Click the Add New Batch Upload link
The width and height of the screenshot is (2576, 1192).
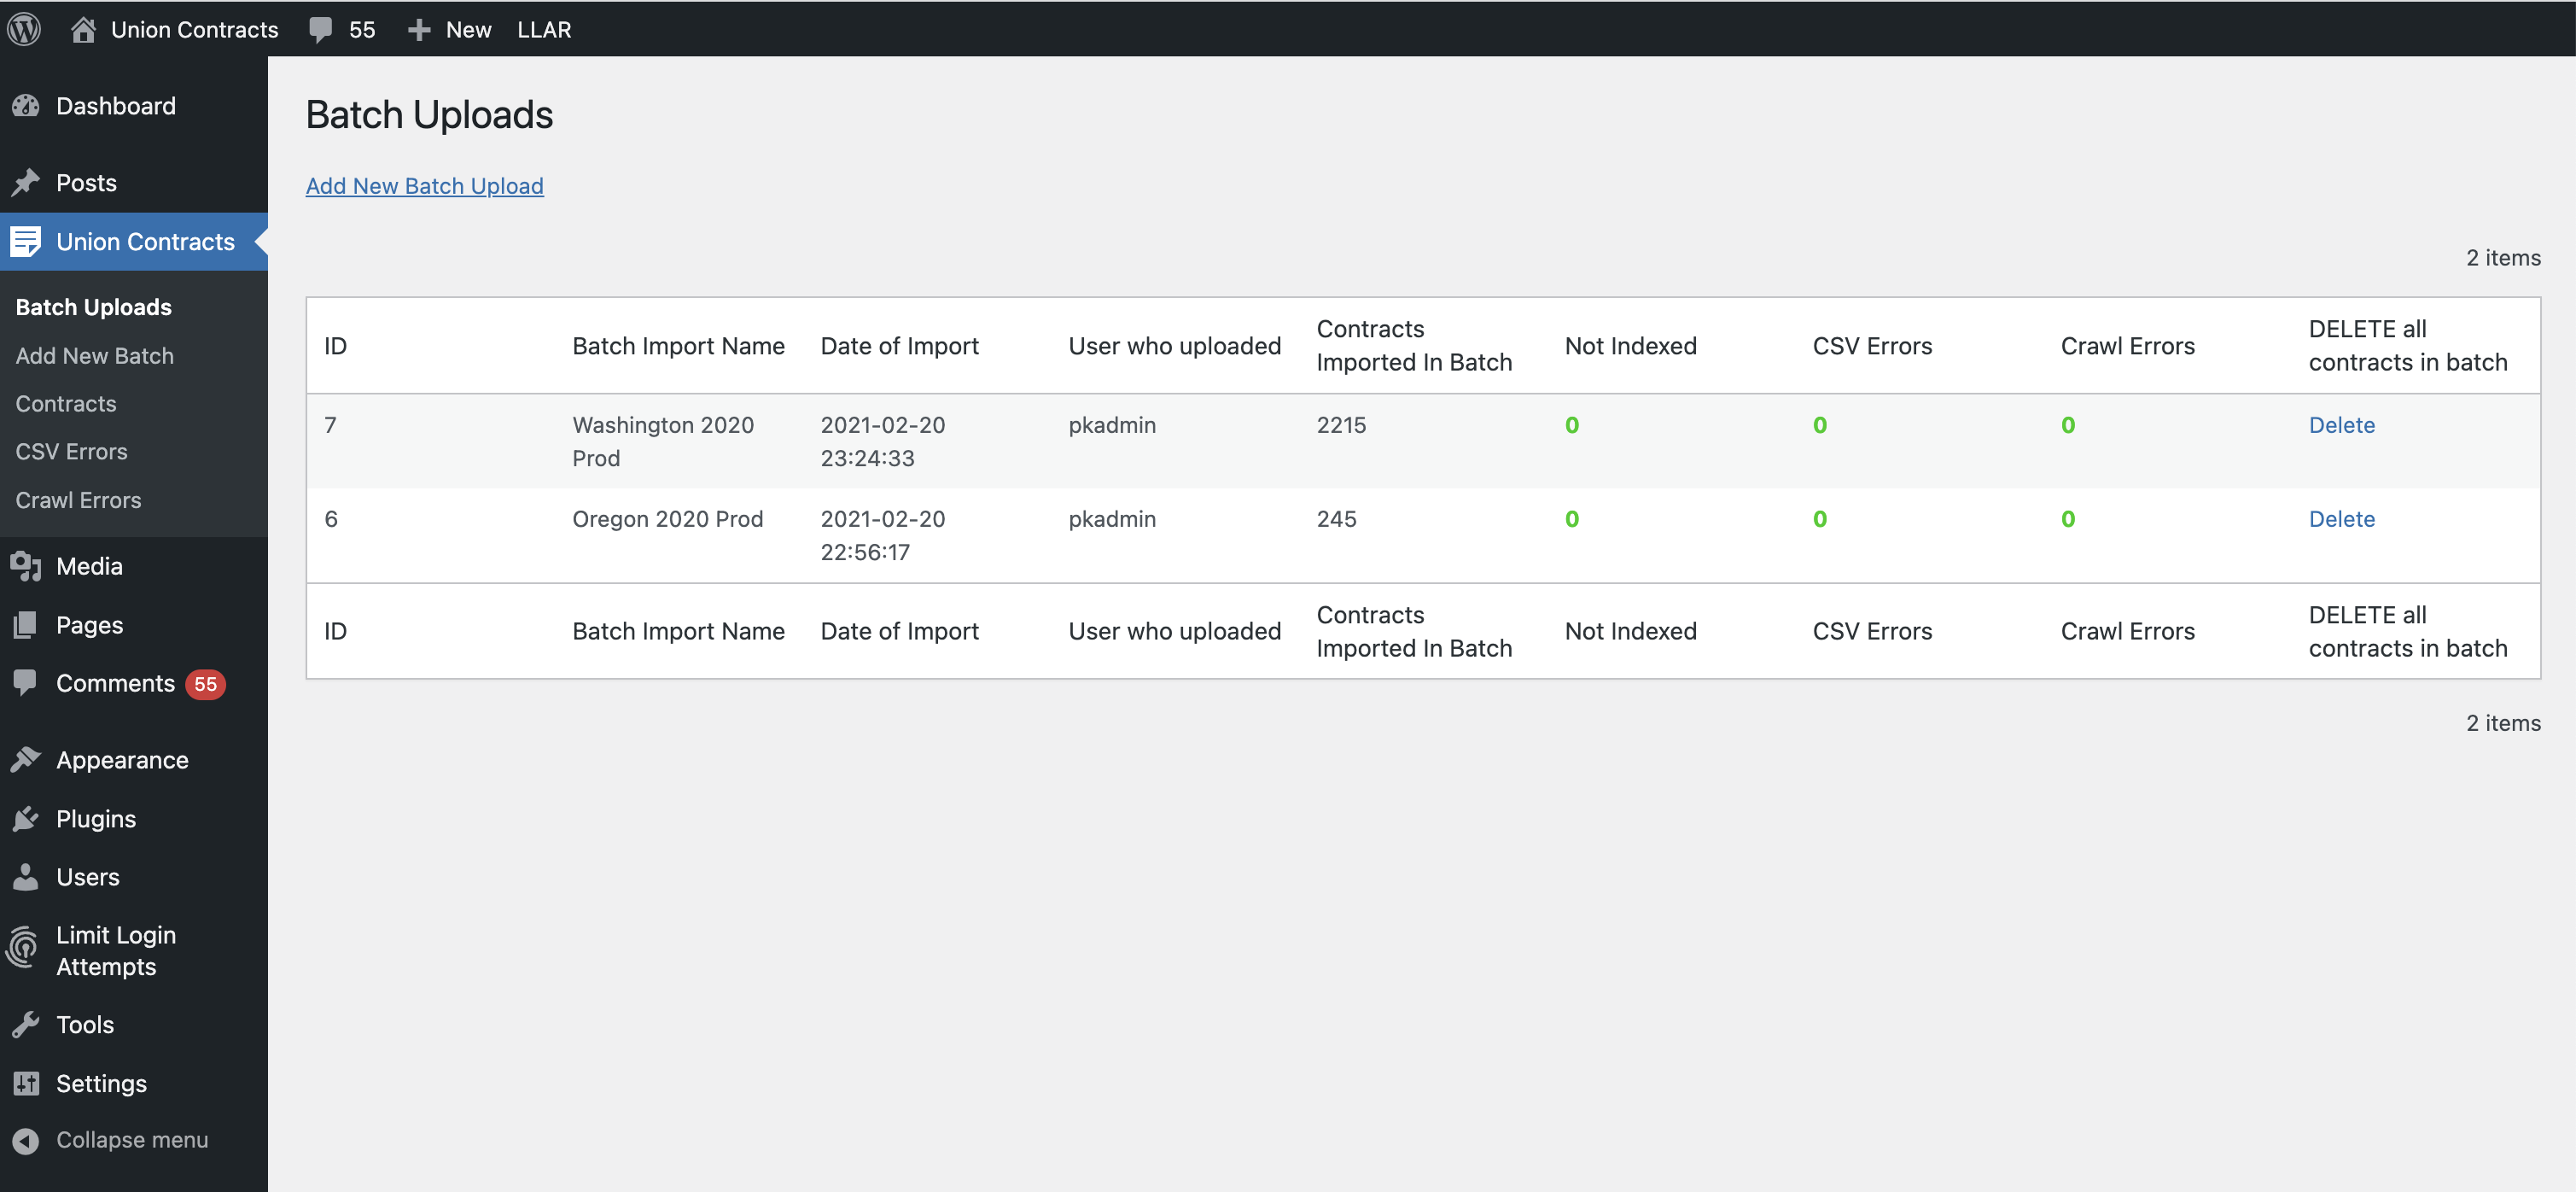424,186
